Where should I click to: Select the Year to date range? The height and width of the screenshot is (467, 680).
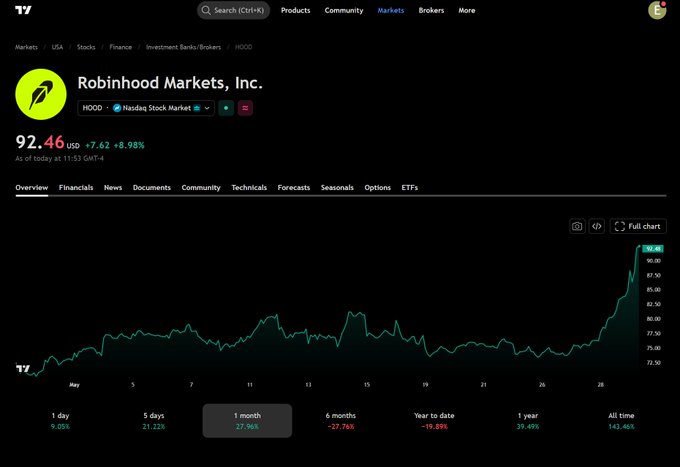[x=434, y=421]
